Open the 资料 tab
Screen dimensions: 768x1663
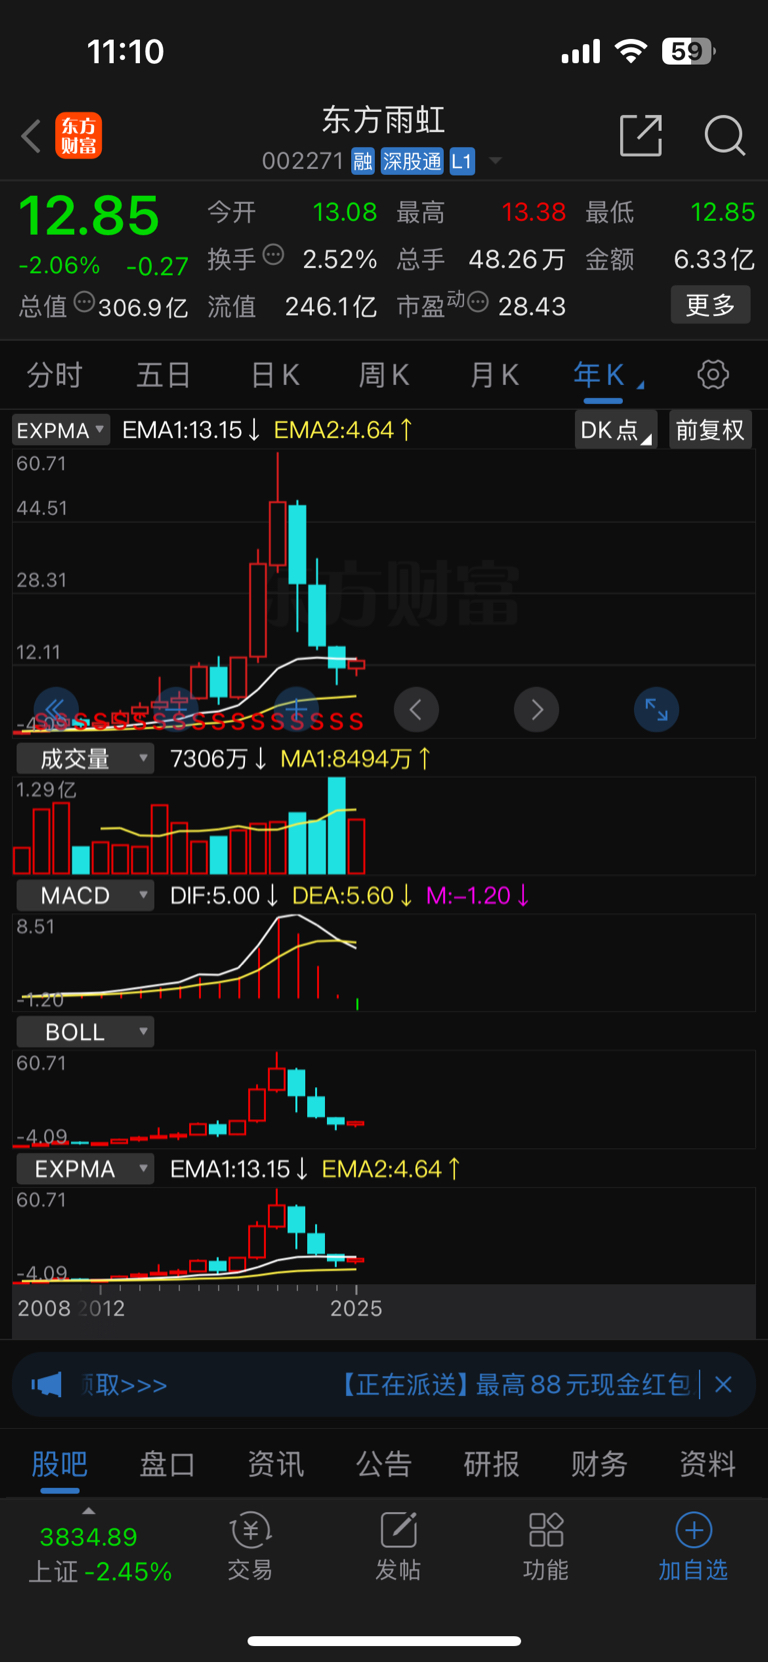pyautogui.click(x=708, y=1464)
